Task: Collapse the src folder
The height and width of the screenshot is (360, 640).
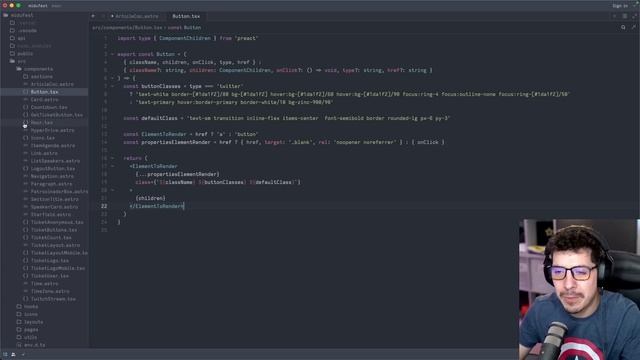Action: click(x=21, y=61)
